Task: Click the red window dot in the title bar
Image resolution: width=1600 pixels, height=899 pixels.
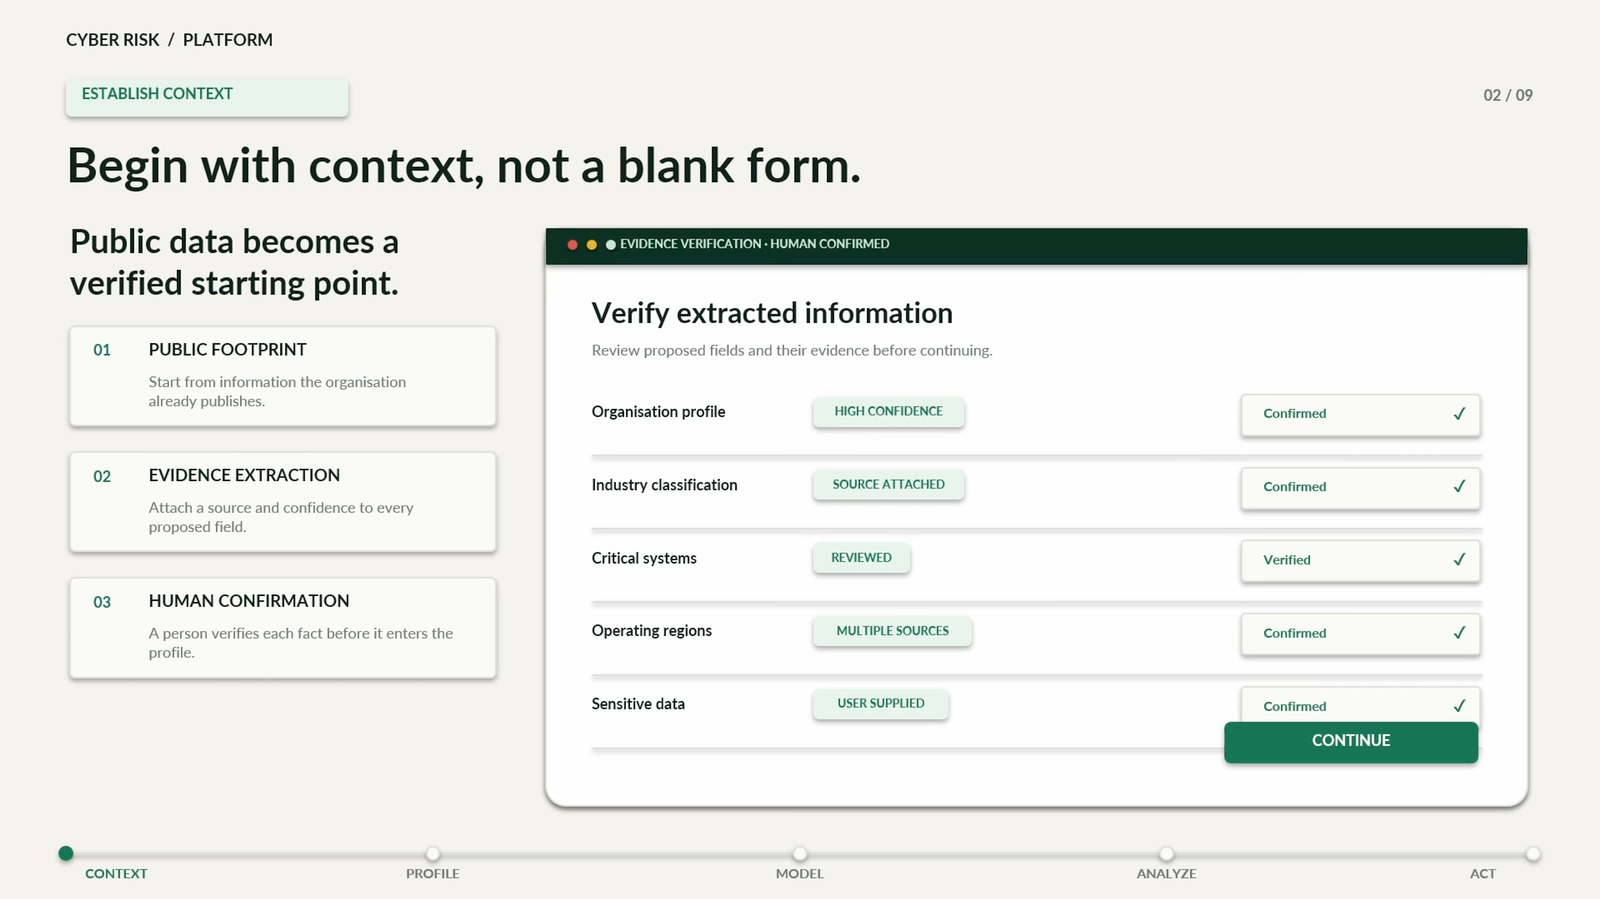Action: (x=572, y=244)
